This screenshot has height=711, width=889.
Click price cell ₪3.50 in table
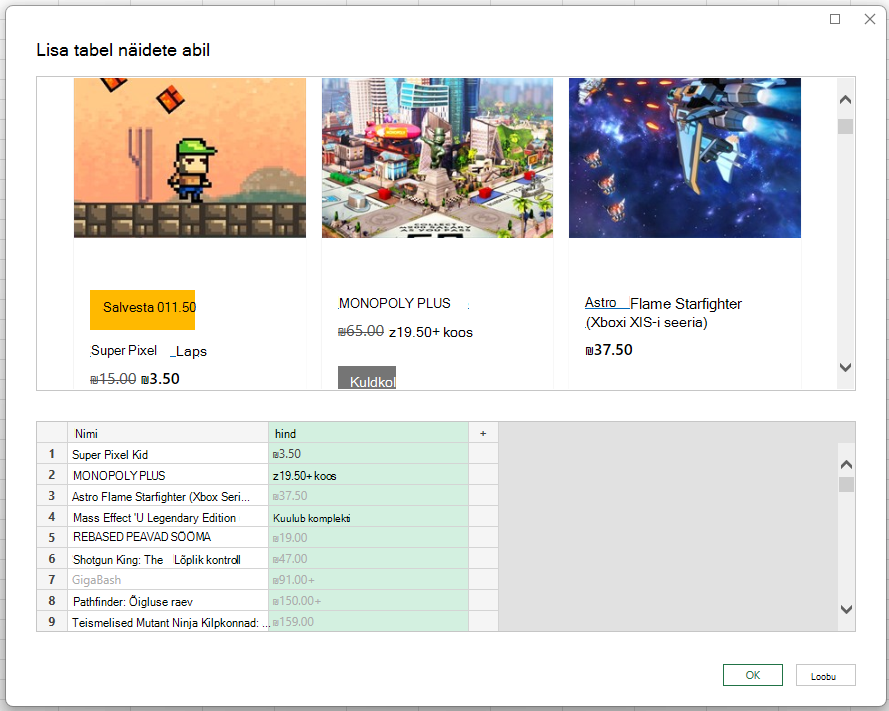(x=369, y=454)
